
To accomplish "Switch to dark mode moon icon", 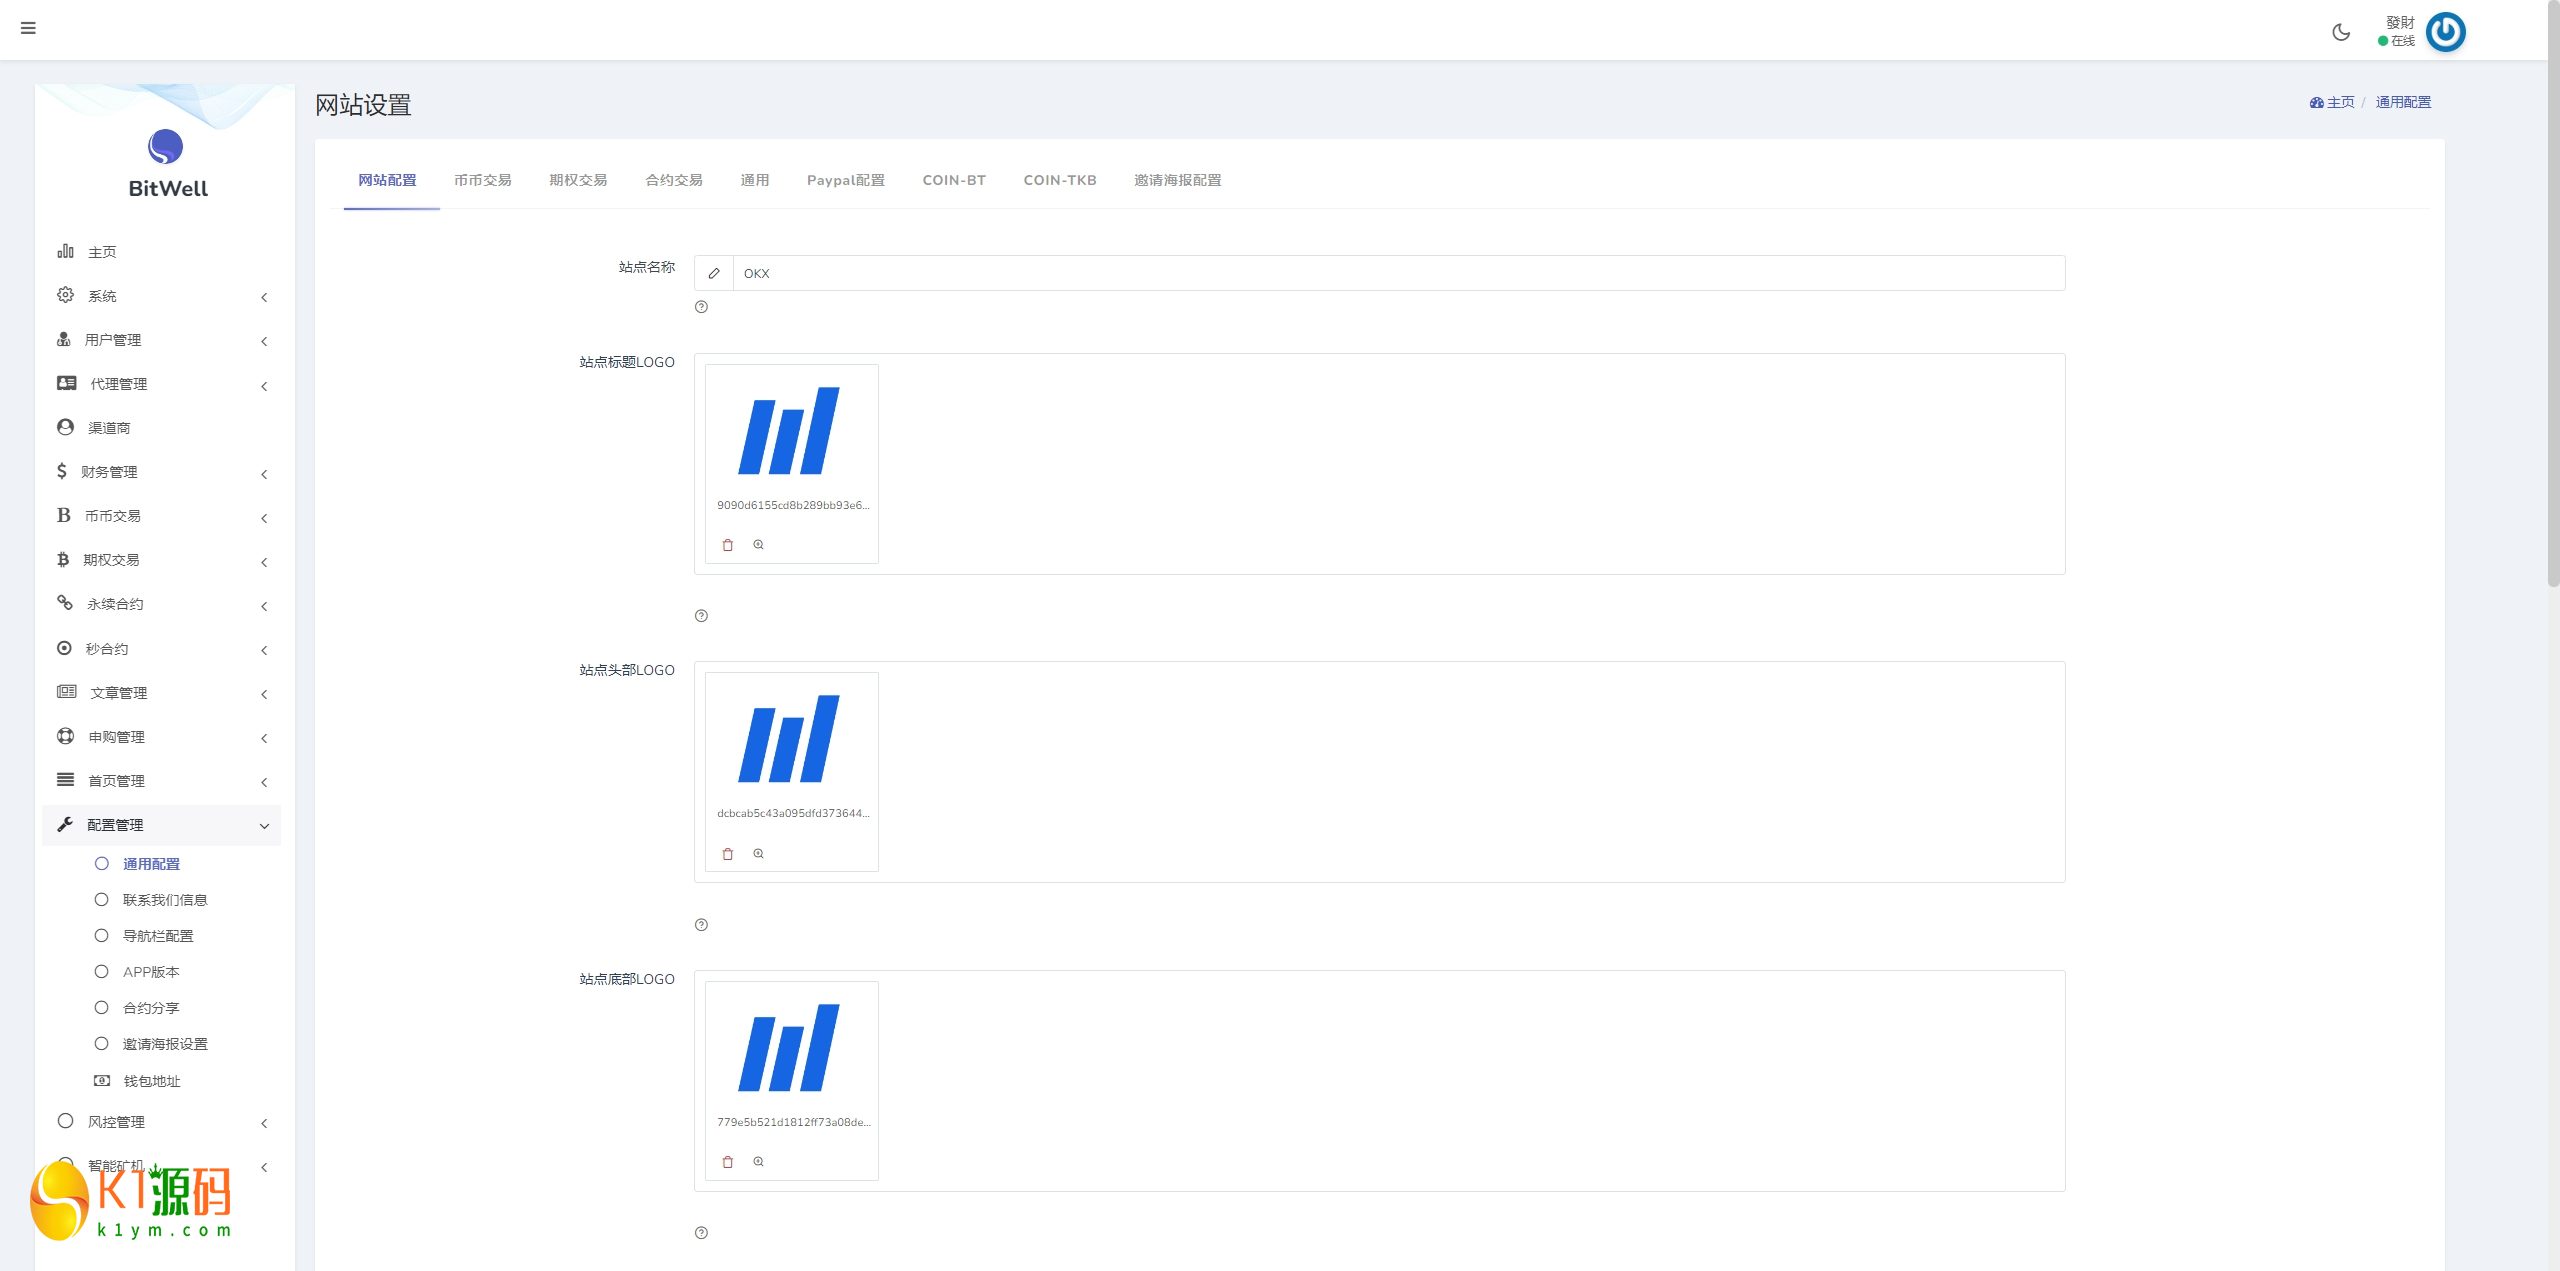I will click(x=2341, y=32).
